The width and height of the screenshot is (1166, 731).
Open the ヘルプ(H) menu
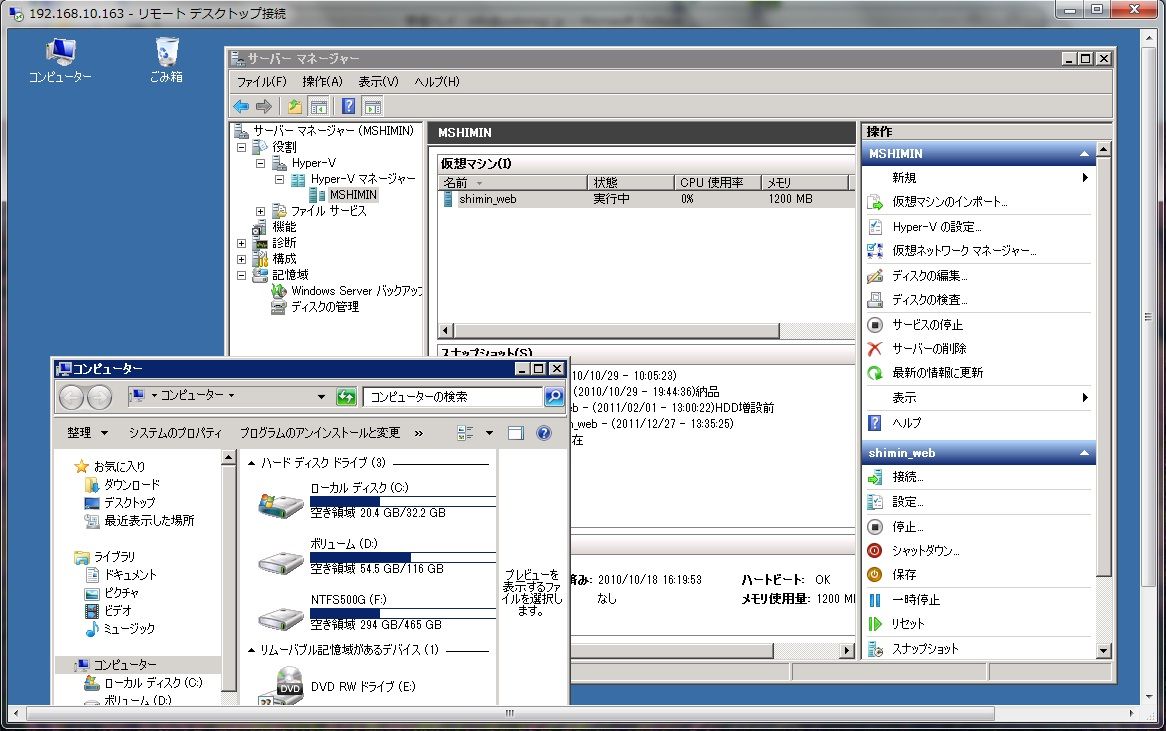437,82
